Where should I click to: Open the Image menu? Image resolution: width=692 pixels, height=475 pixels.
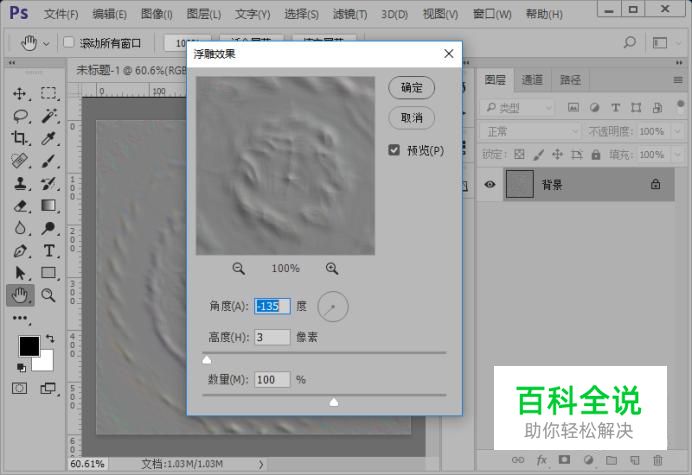157,14
